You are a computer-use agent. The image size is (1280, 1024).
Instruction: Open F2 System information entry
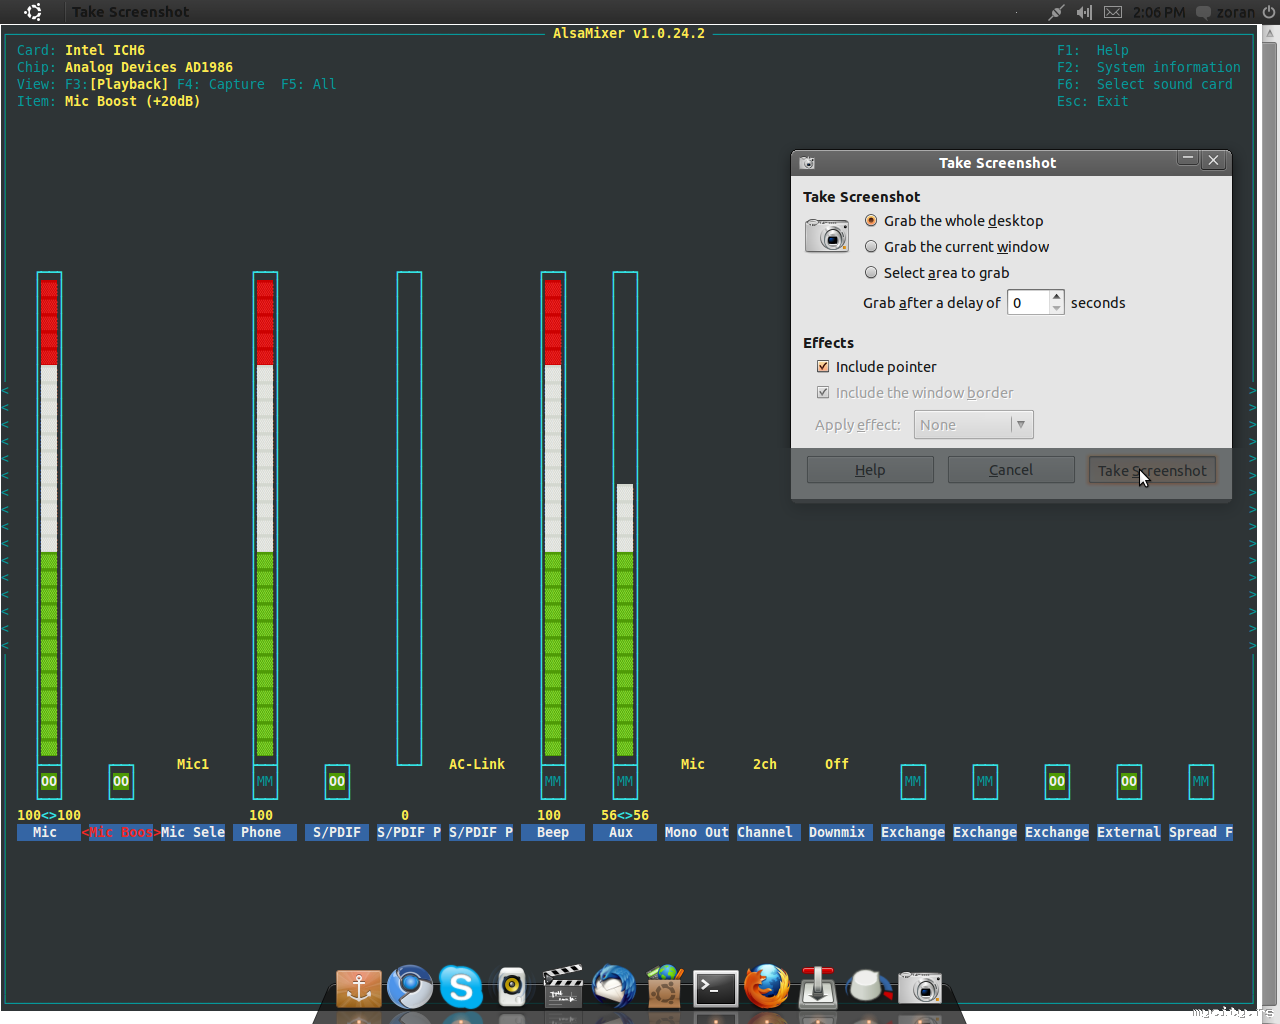coord(1149,67)
